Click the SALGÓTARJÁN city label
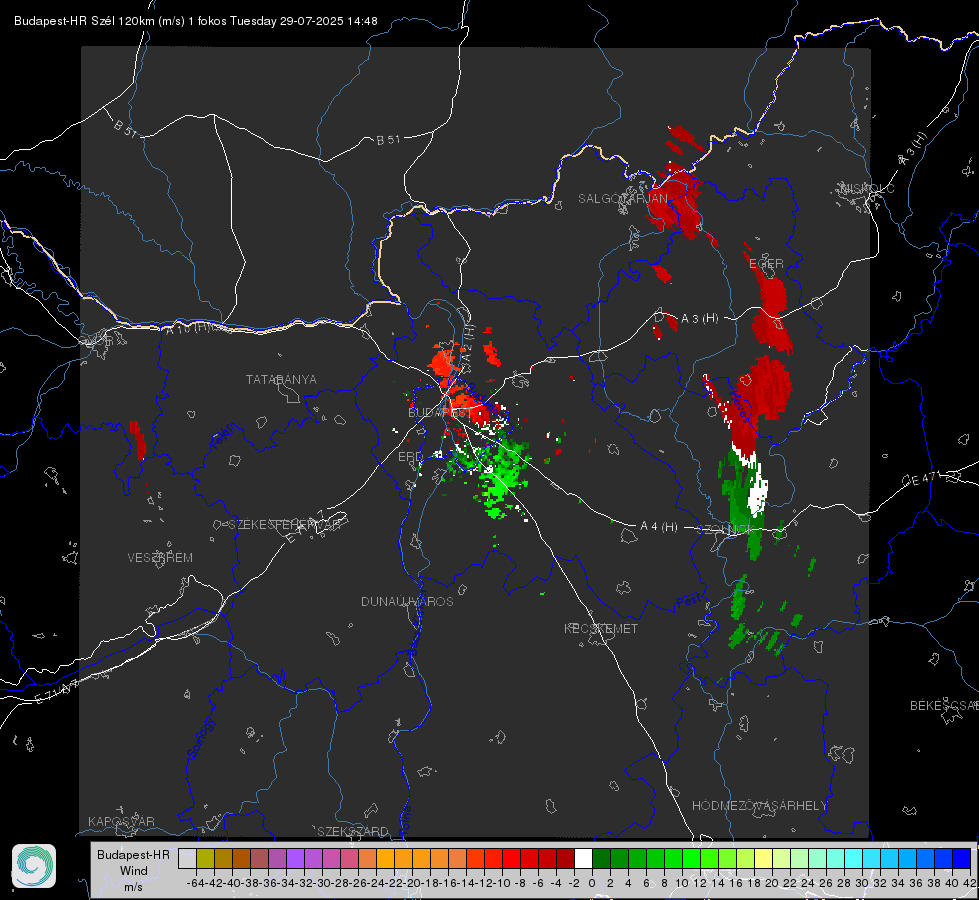 click(622, 199)
